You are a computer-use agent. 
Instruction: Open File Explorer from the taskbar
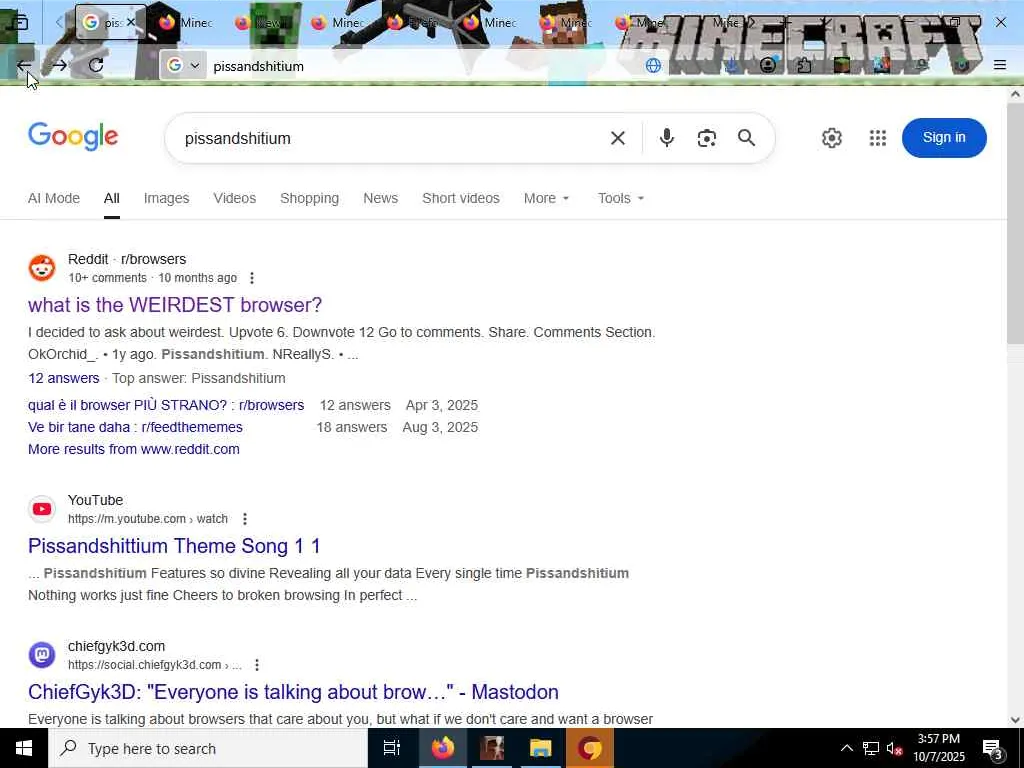(540, 748)
